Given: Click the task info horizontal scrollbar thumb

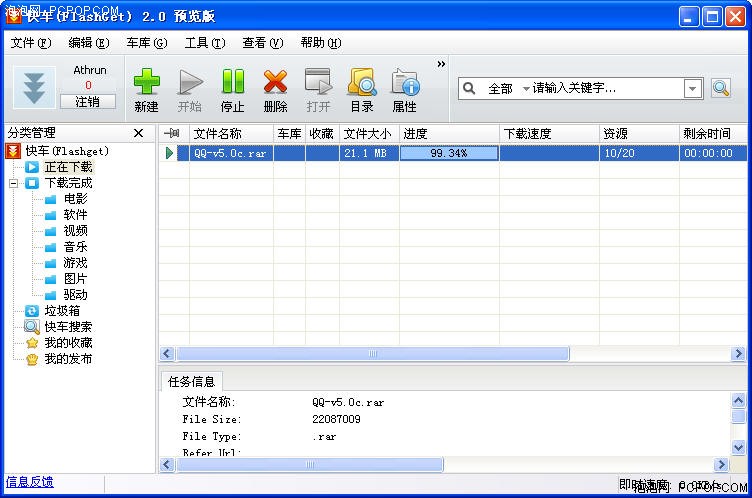Looking at the screenshot, I should (x=310, y=464).
